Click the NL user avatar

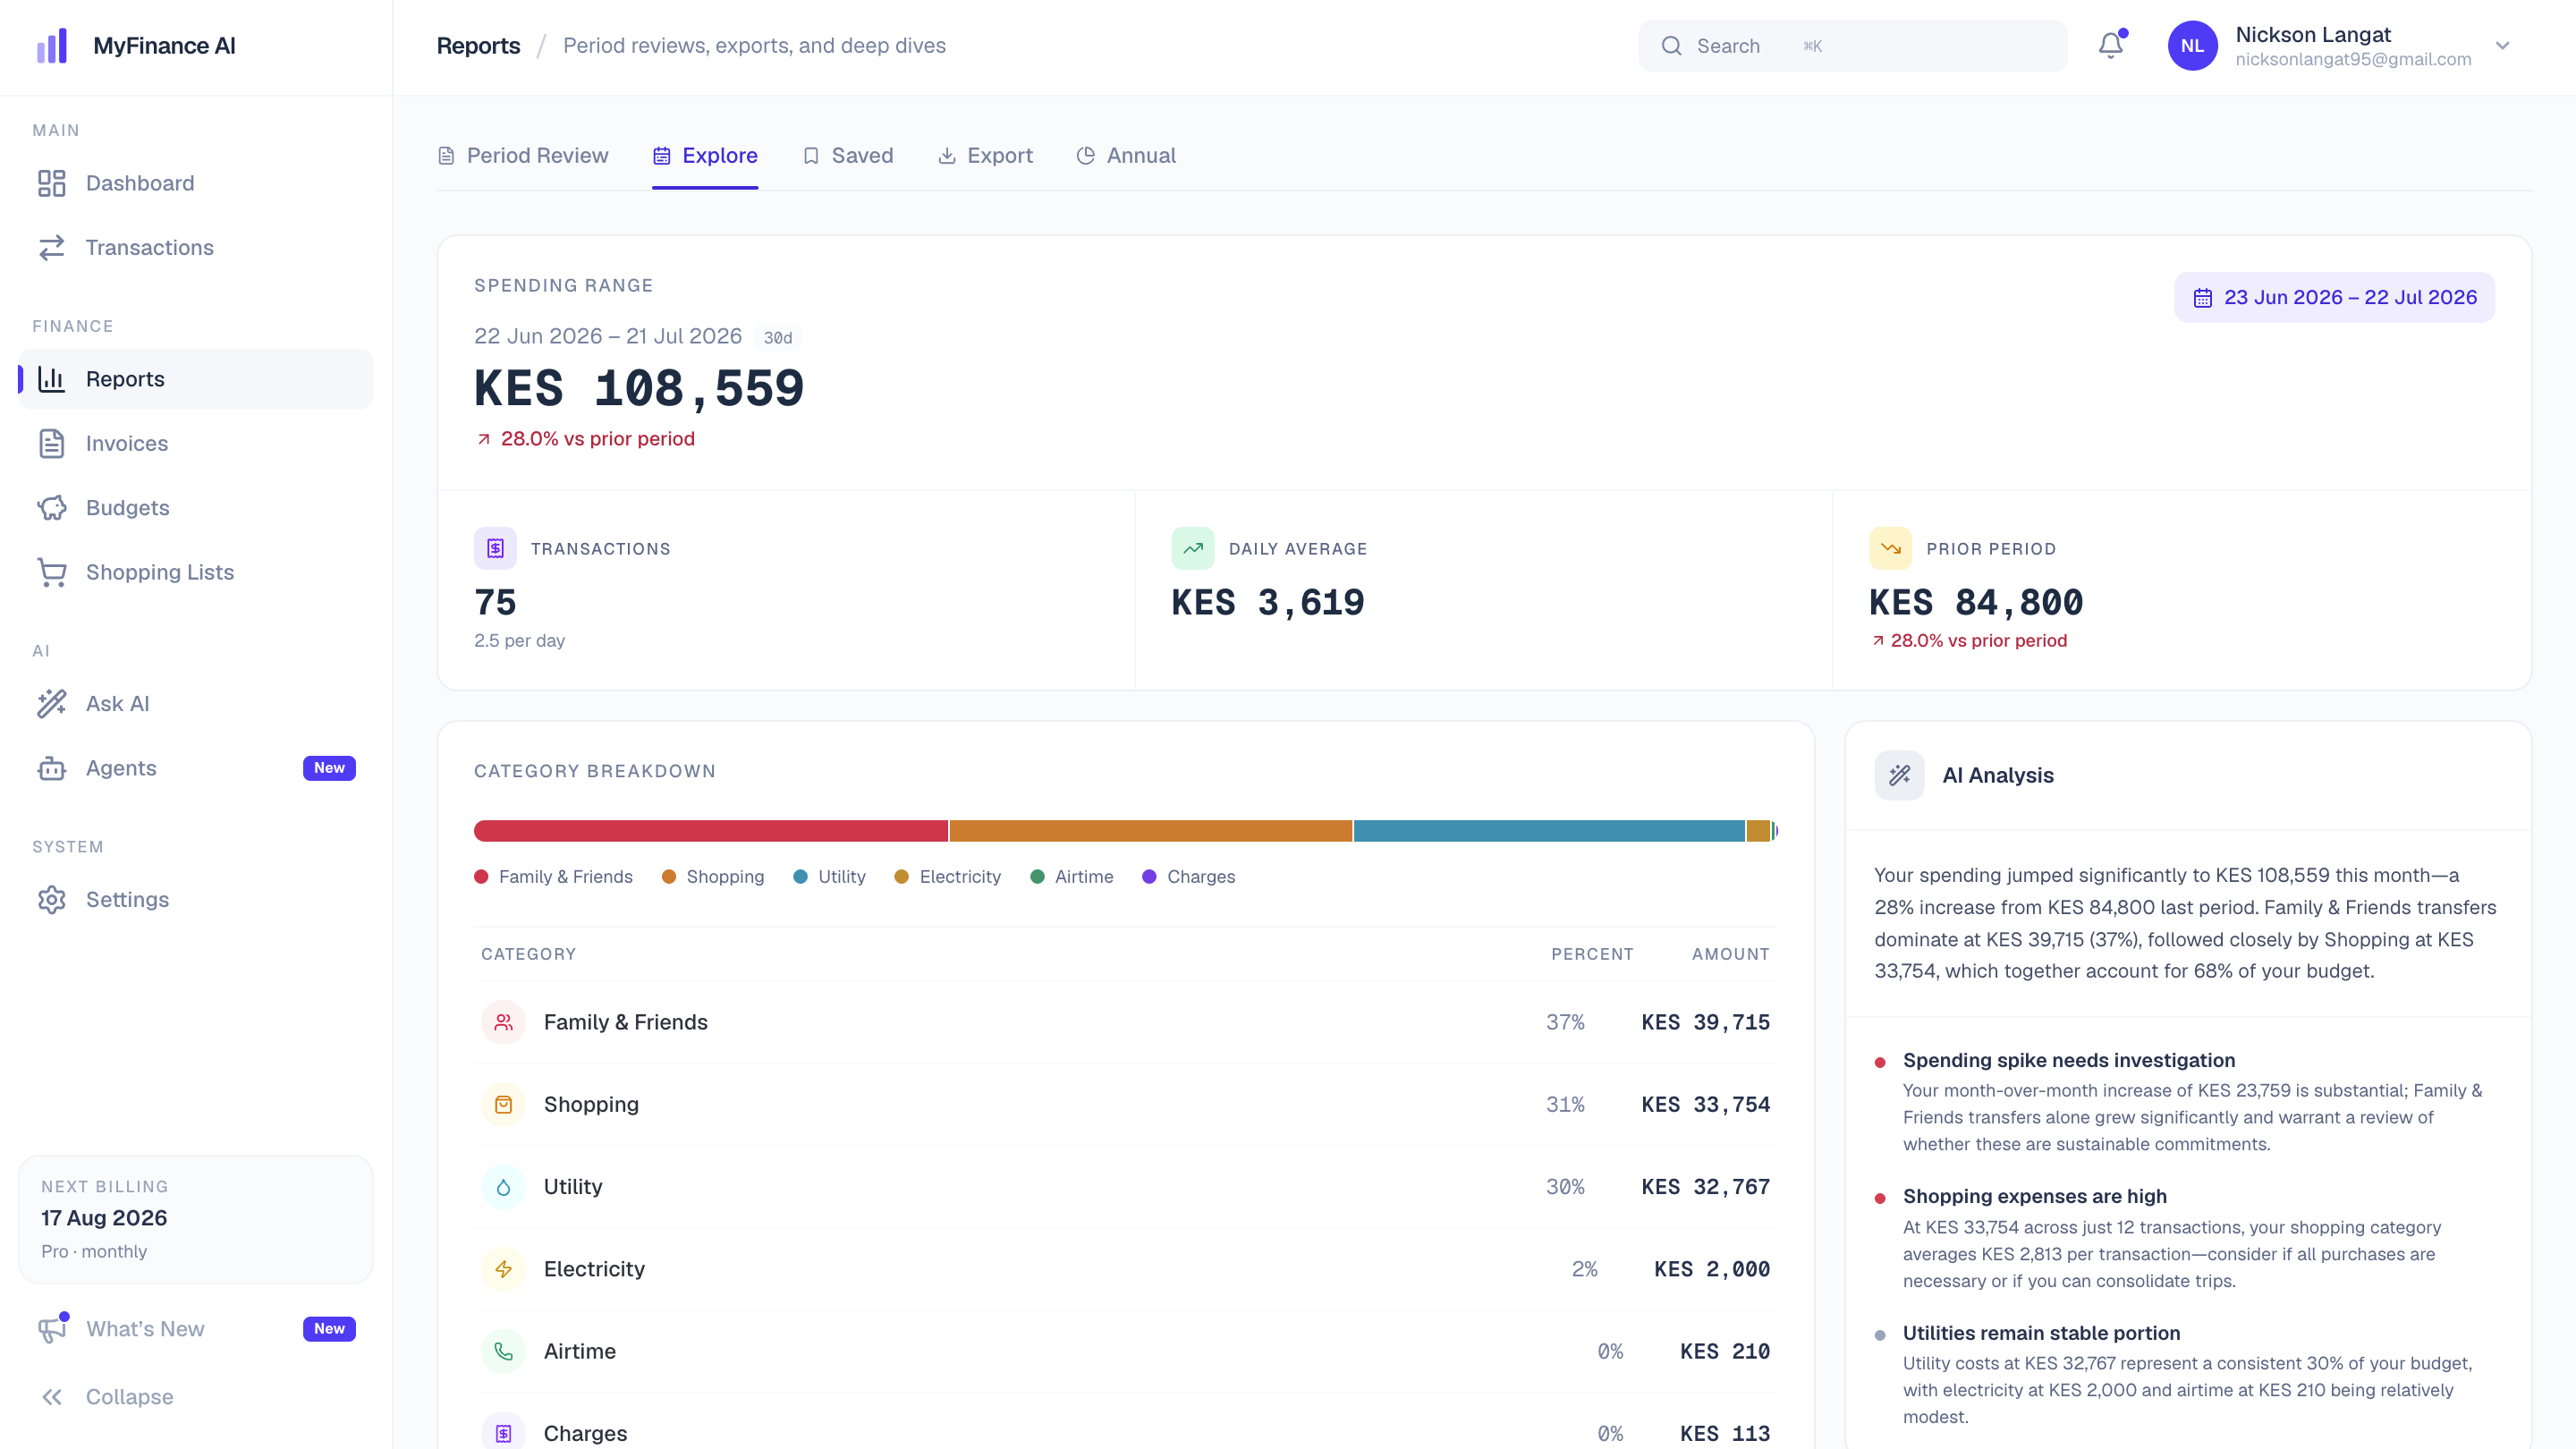[x=2192, y=46]
